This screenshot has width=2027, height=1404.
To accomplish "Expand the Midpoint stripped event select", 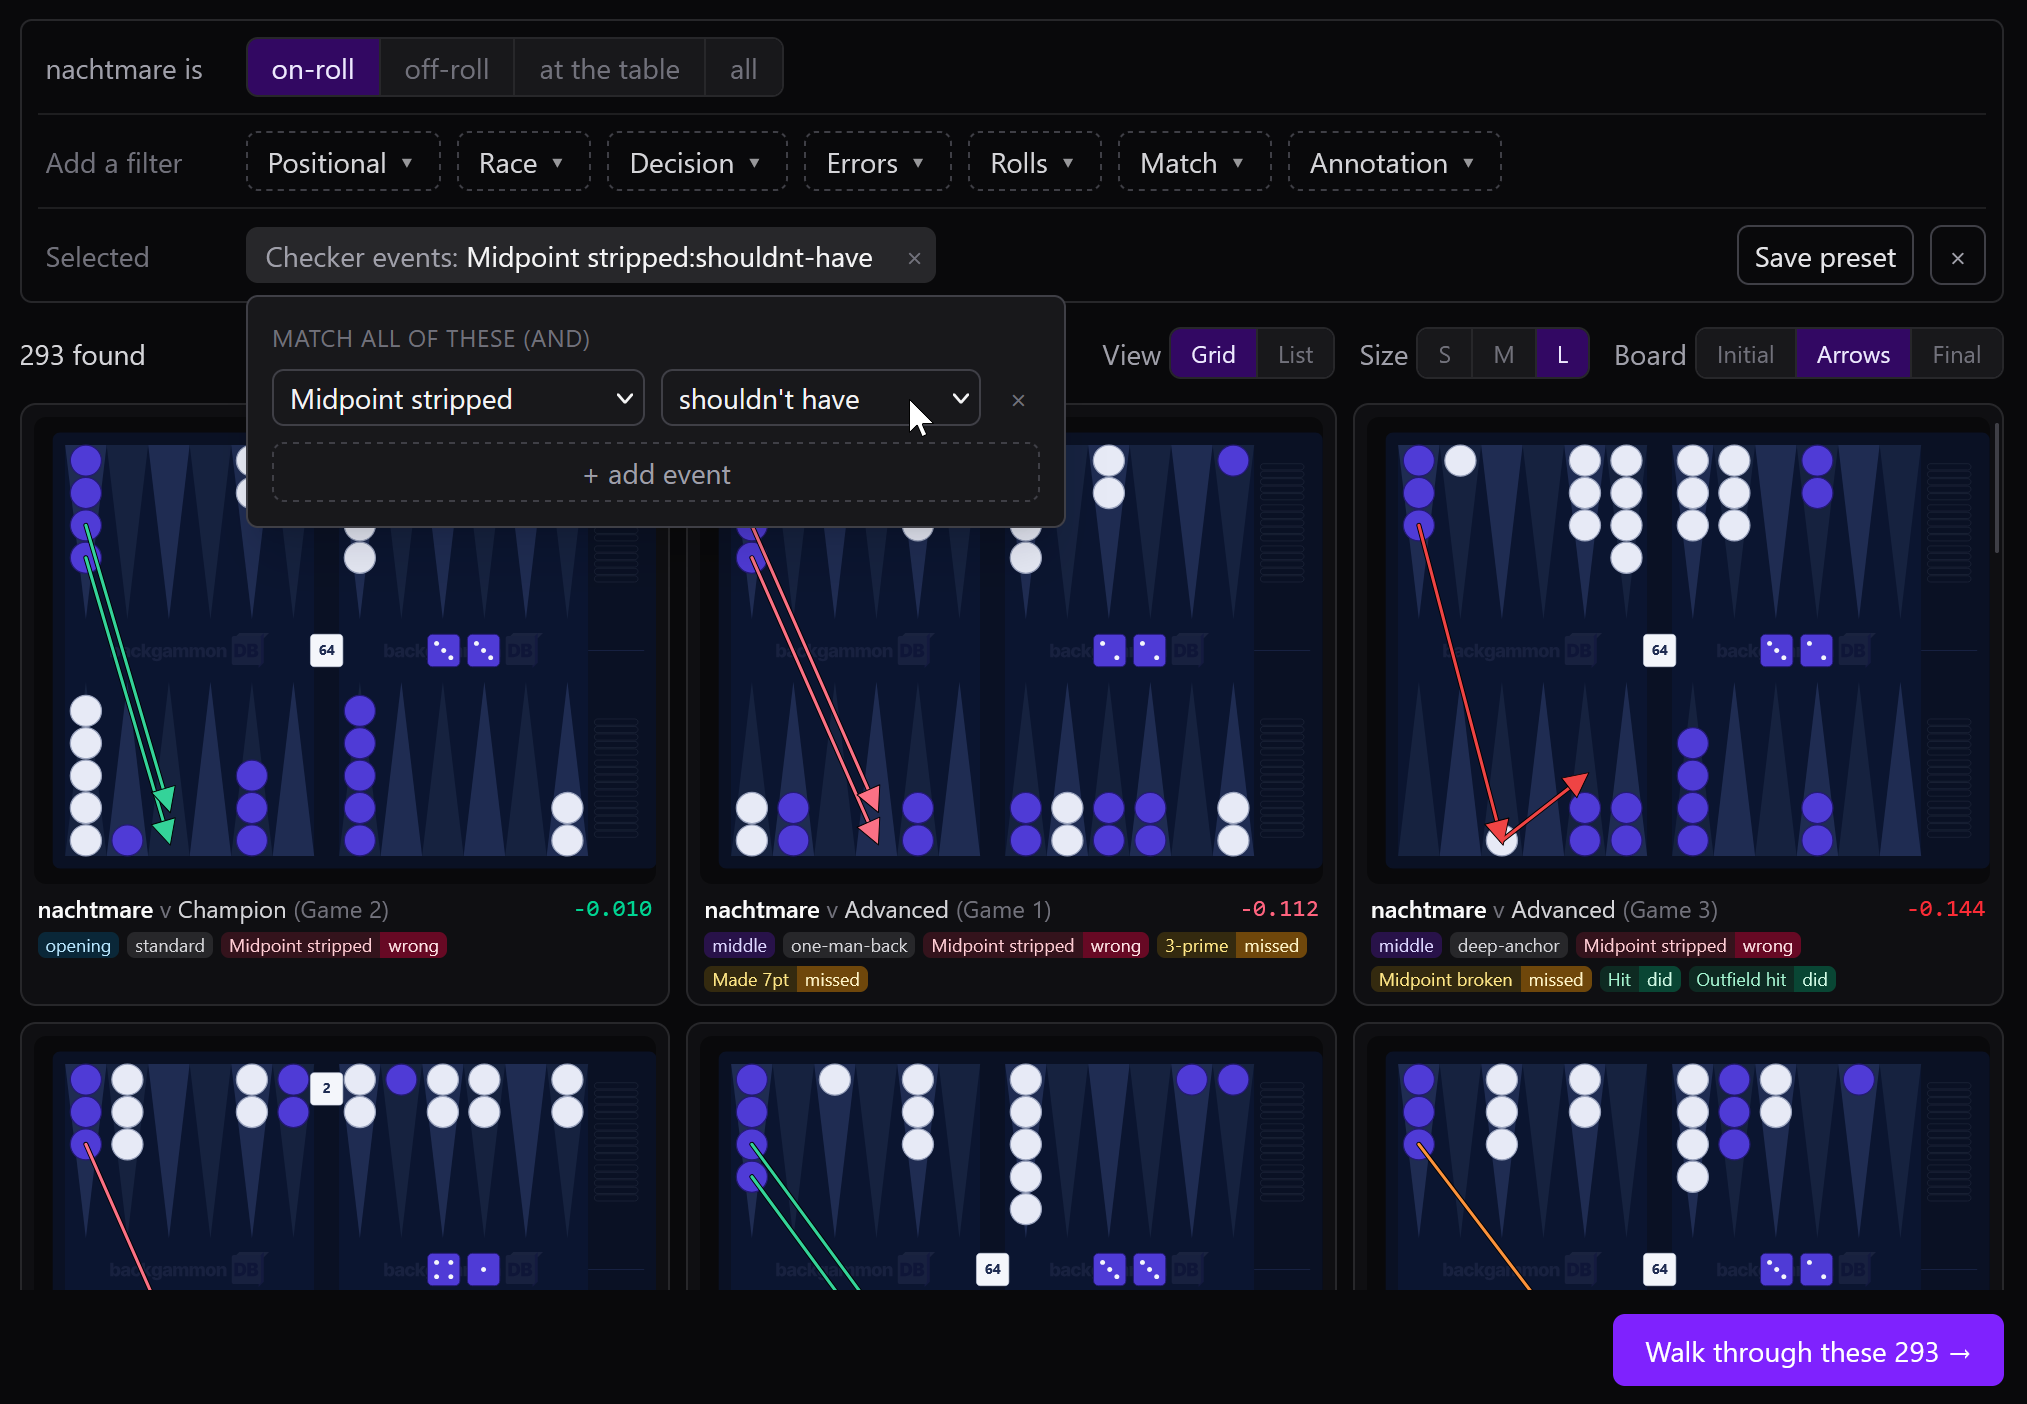I will [x=458, y=399].
